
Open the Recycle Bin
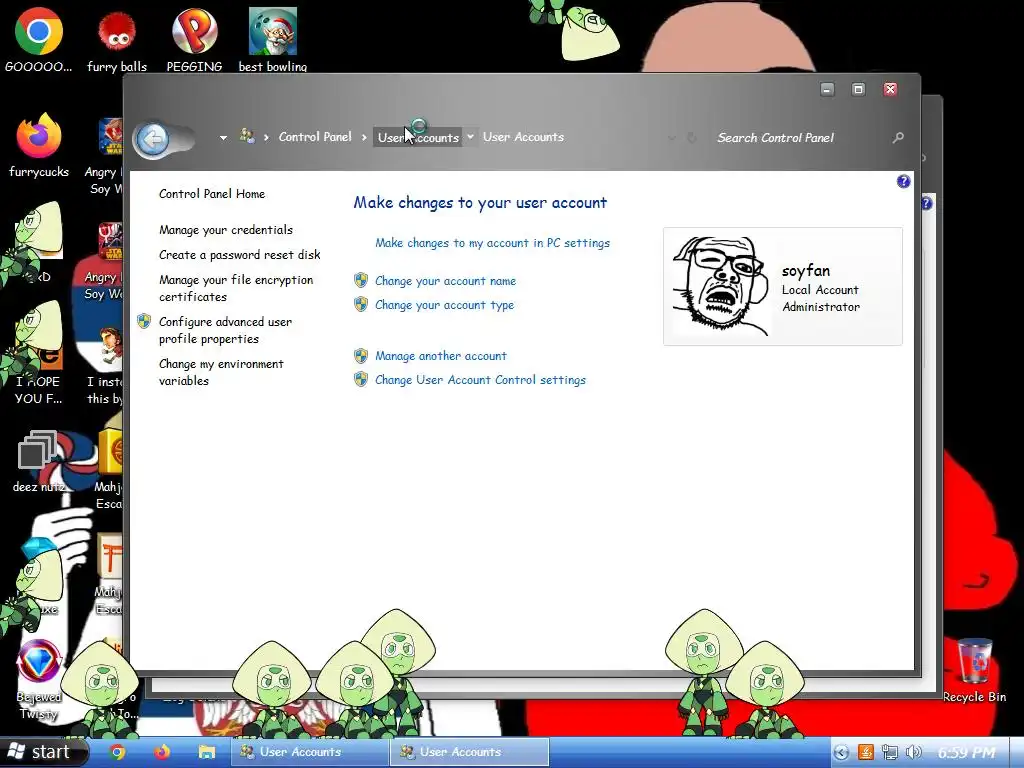(974, 670)
